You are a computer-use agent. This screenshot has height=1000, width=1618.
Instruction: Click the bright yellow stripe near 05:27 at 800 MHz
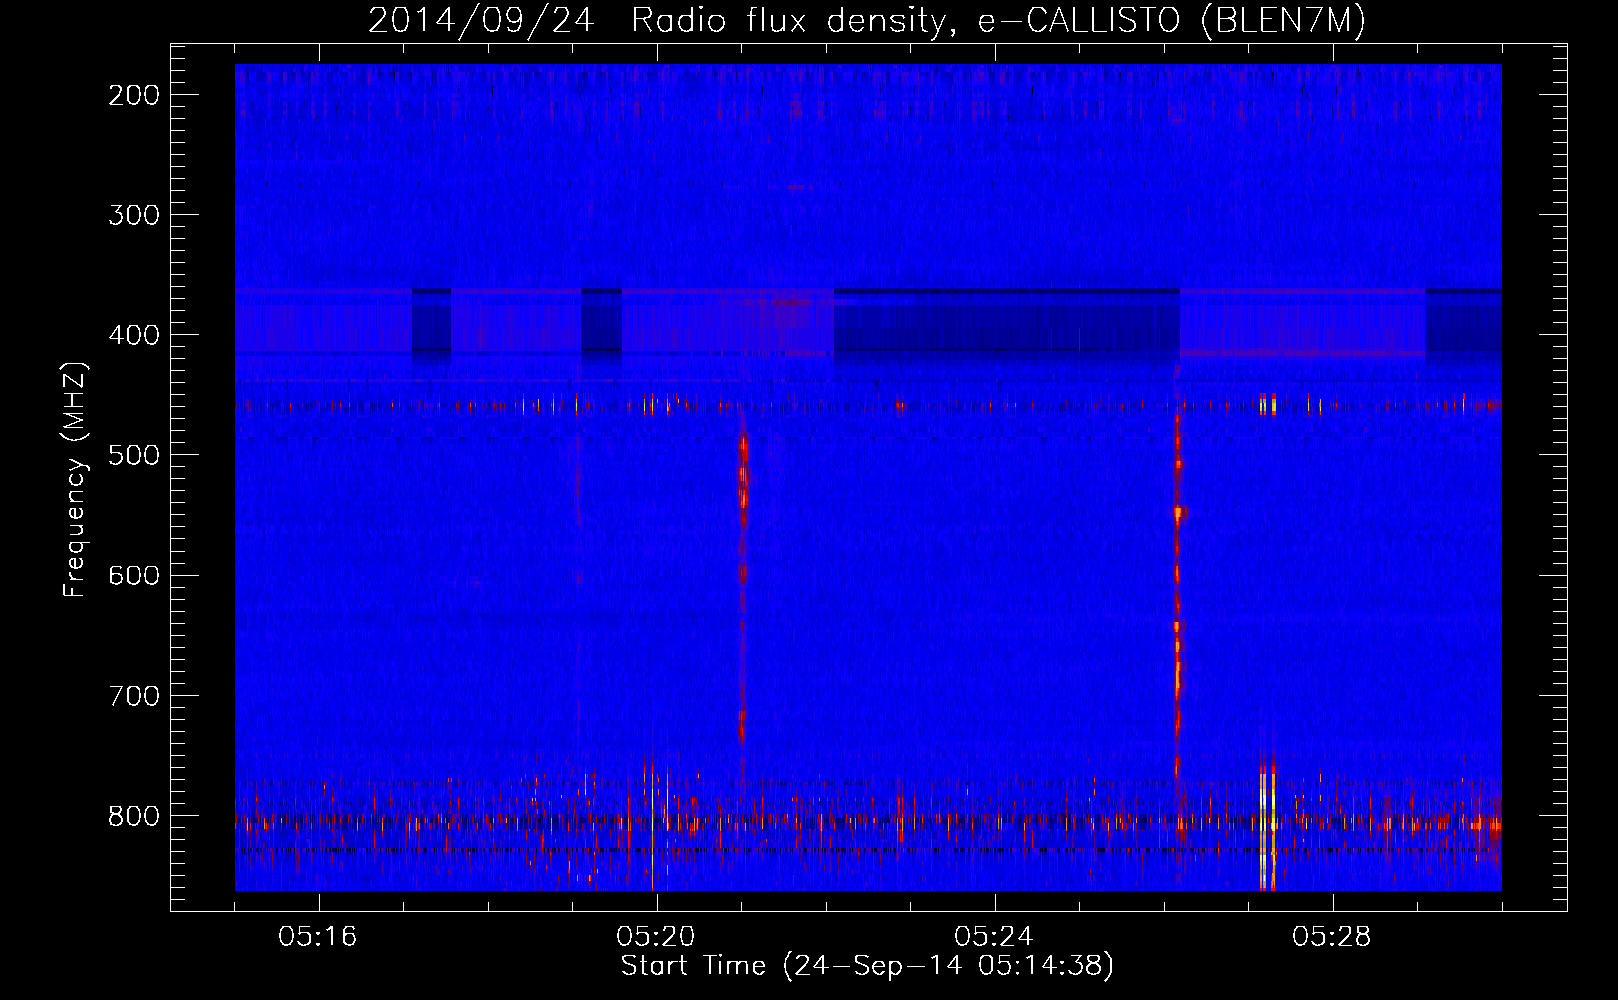1268,825
